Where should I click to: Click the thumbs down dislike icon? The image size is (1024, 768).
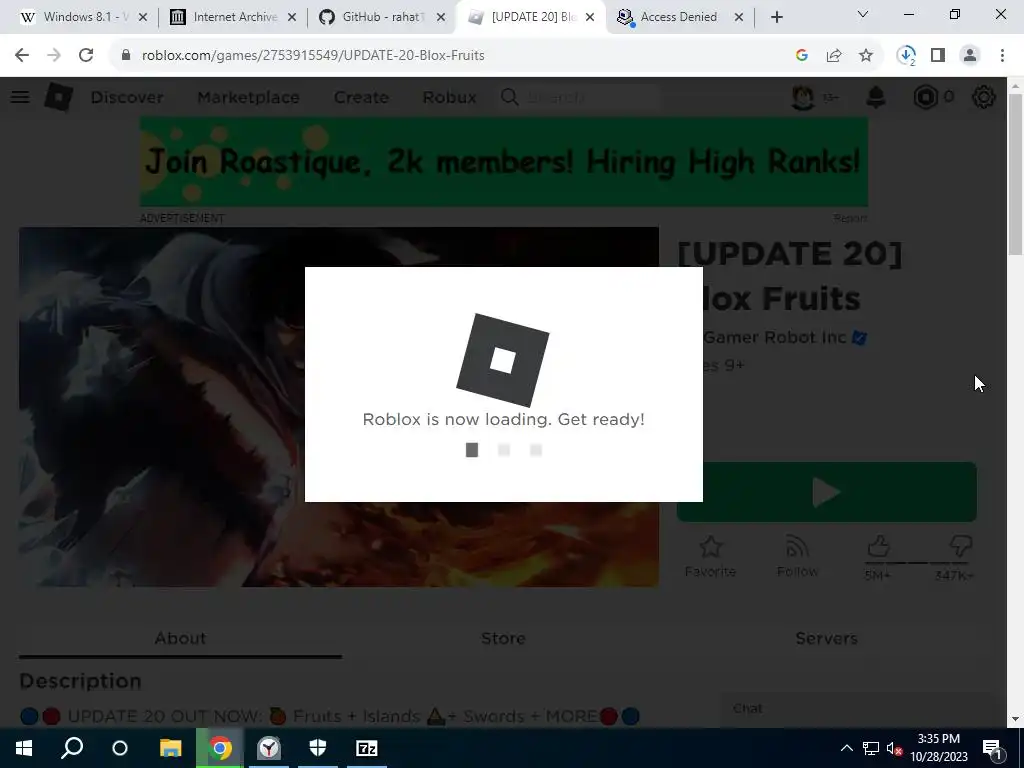pos(960,546)
